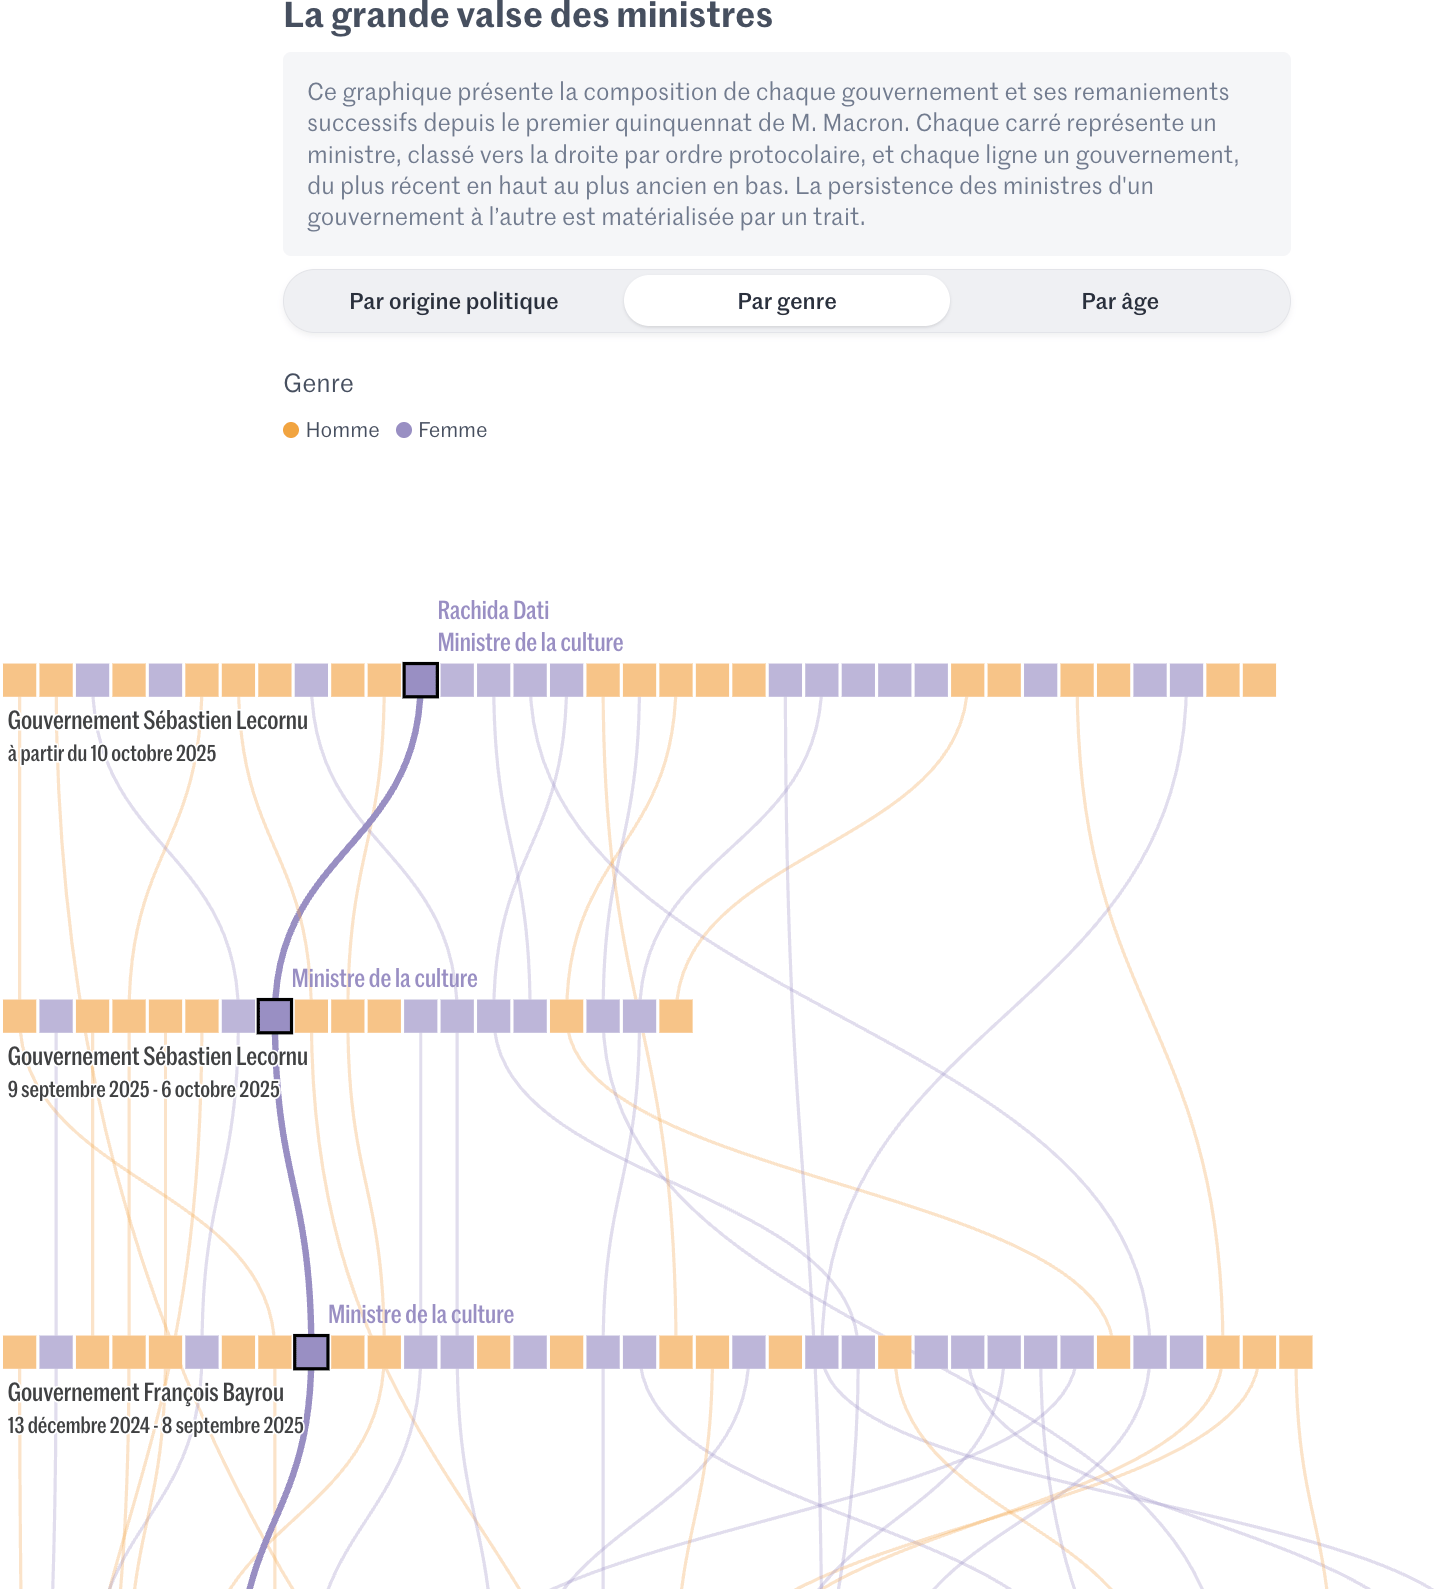Click the "à partir du 10 octobre 2025" date text

point(112,753)
